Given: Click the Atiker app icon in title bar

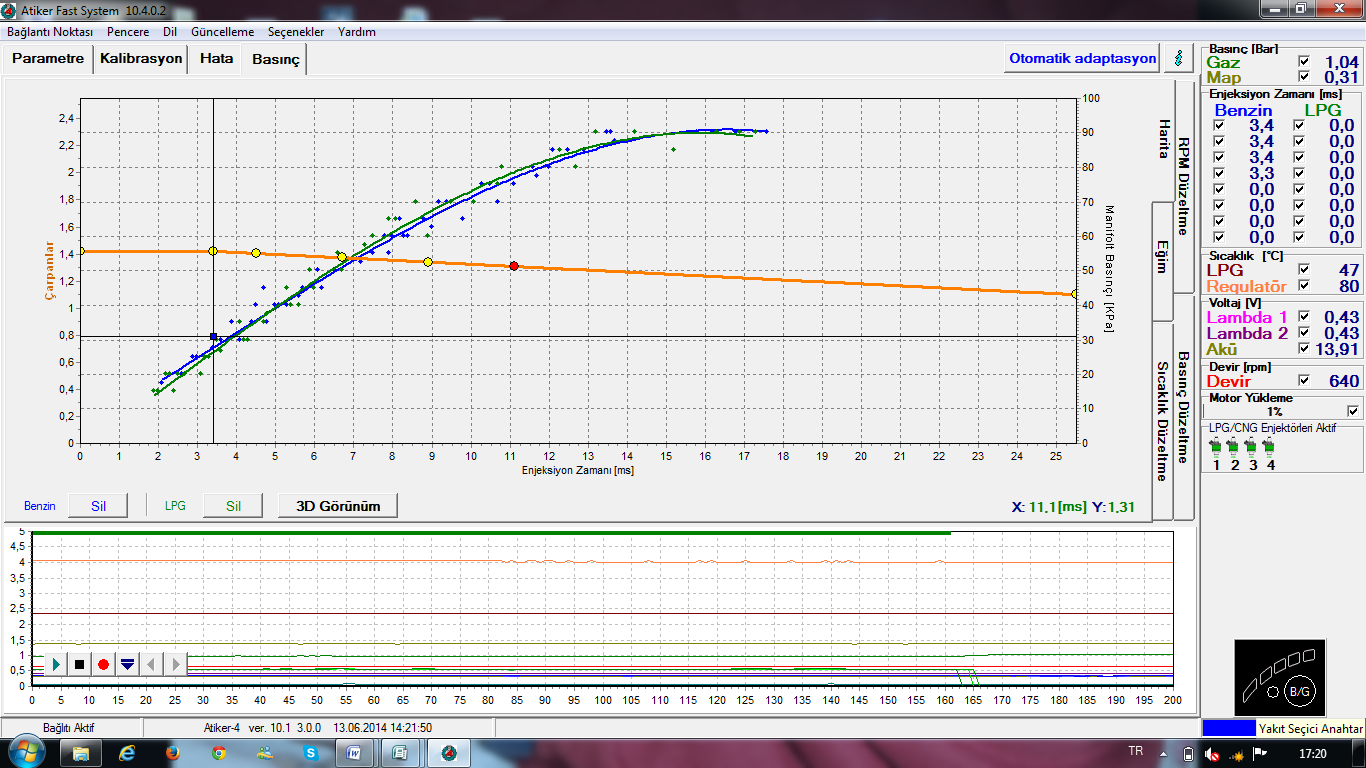Looking at the screenshot, I should [10, 9].
